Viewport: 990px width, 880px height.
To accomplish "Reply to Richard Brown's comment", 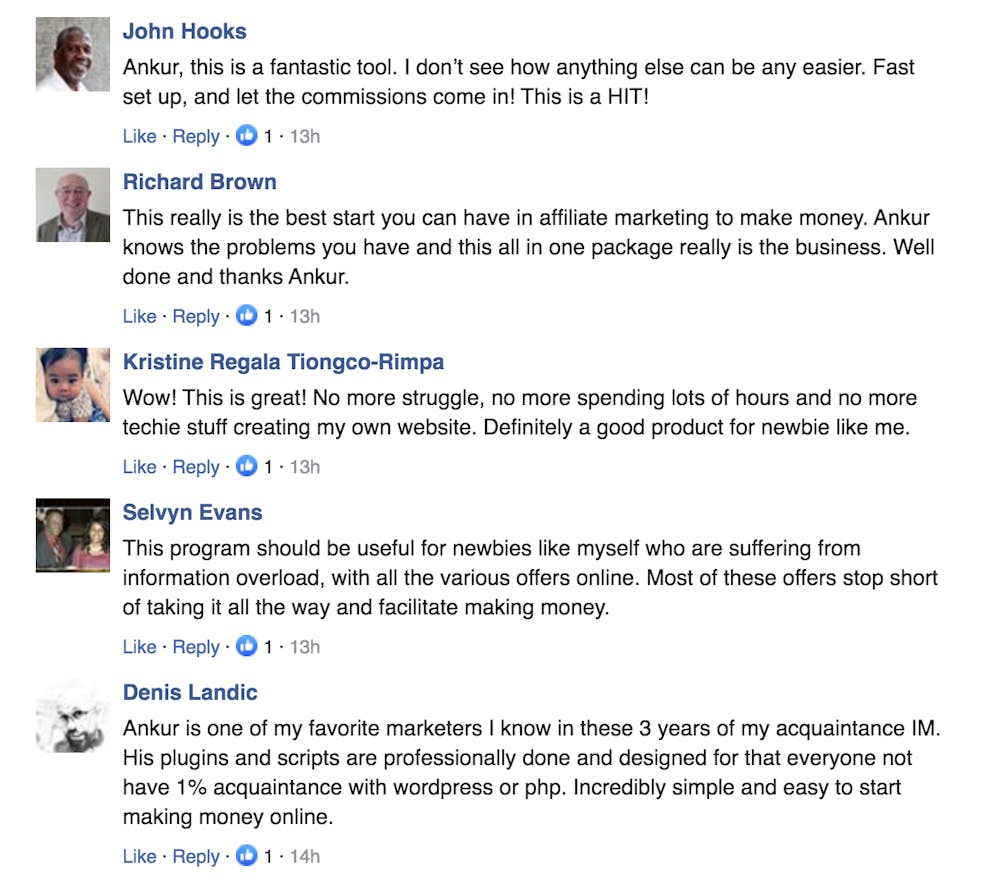I will click(x=196, y=316).
